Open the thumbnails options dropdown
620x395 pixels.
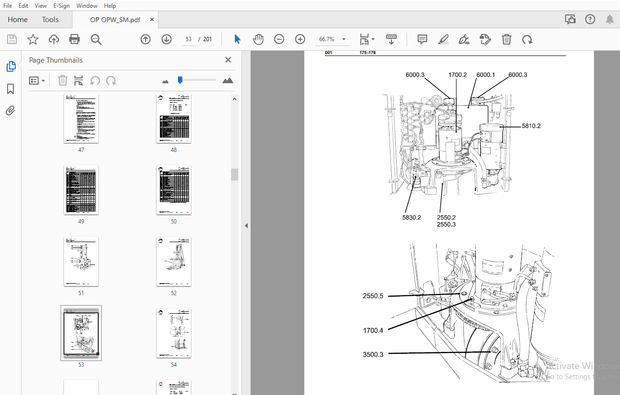click(x=37, y=81)
